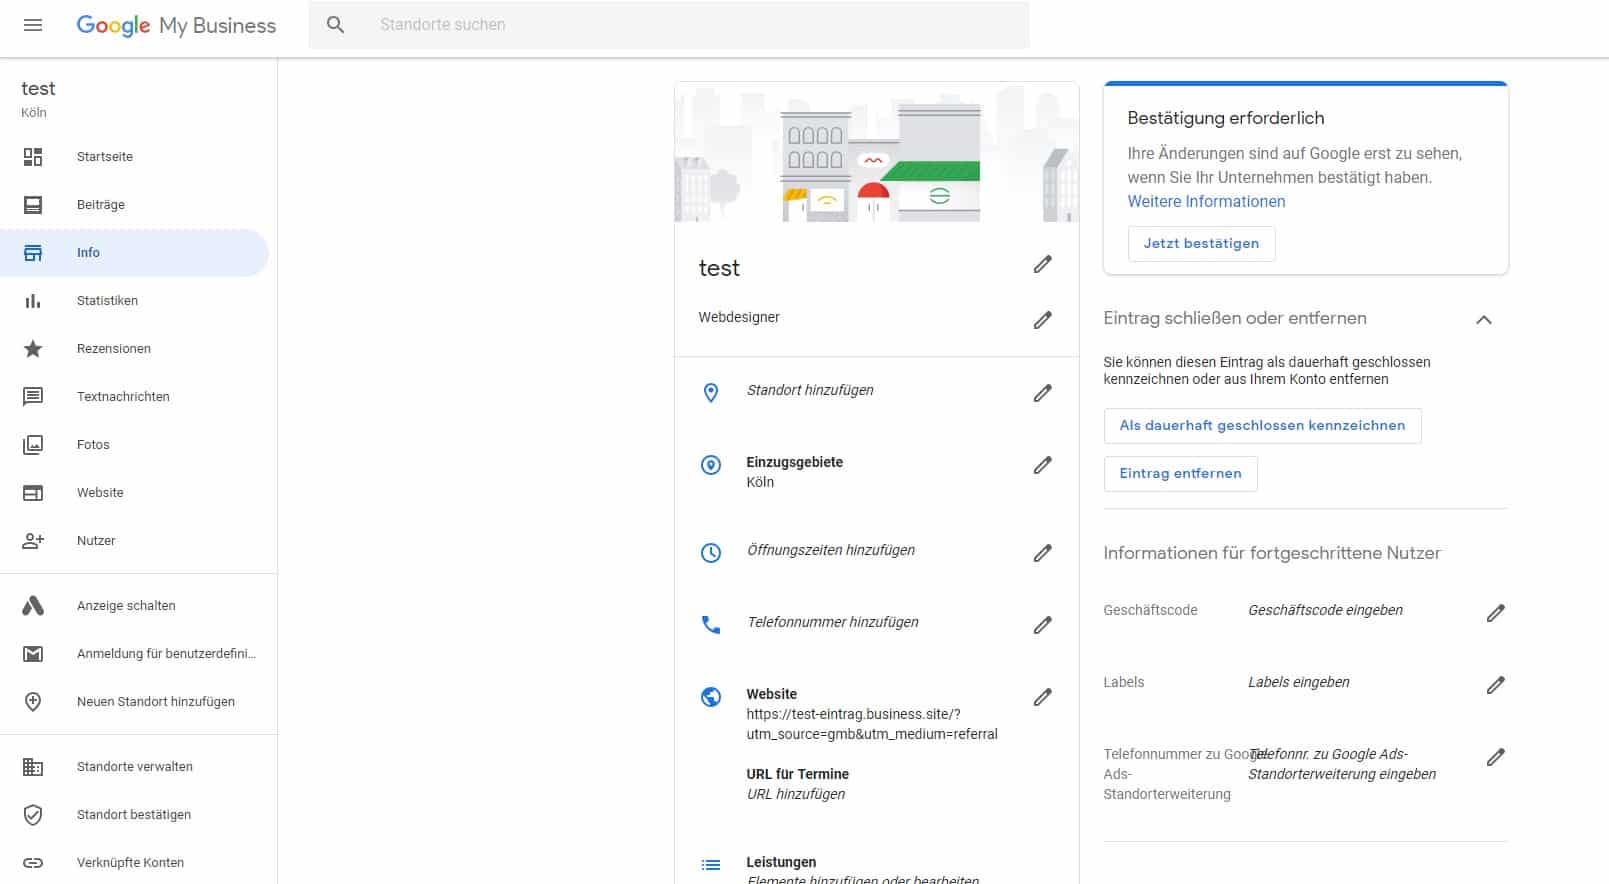Open Fotos in sidebar
The image size is (1609, 884).
[93, 445]
